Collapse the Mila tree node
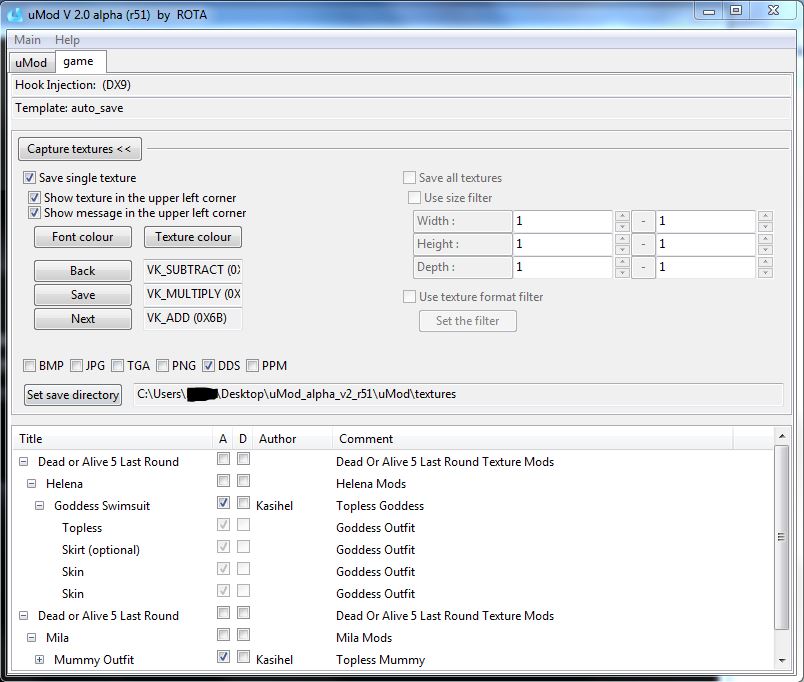This screenshot has height=682, width=804. pos(32,638)
